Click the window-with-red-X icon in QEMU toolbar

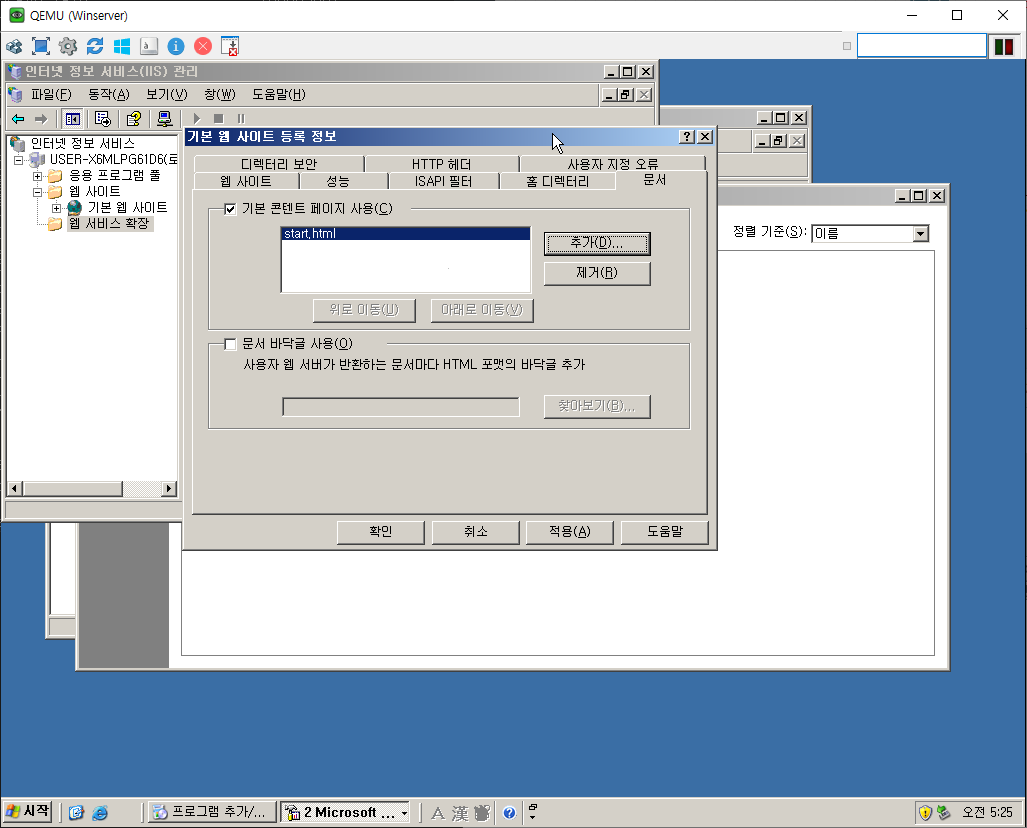[x=230, y=47]
